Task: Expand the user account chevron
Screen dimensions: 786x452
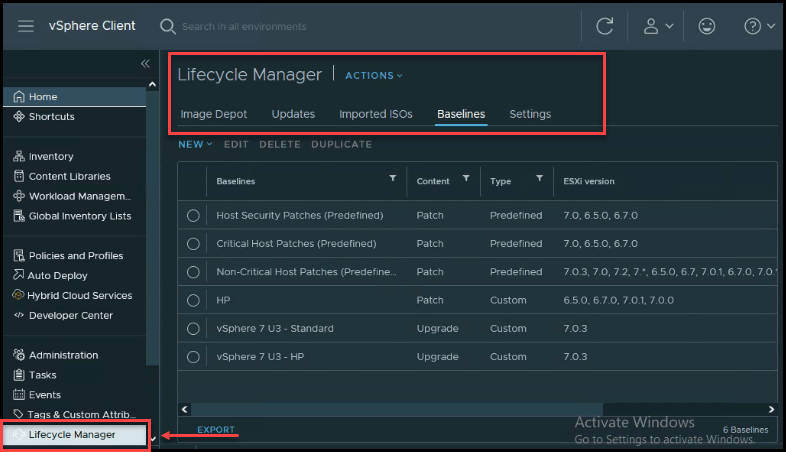Action: [x=669, y=26]
